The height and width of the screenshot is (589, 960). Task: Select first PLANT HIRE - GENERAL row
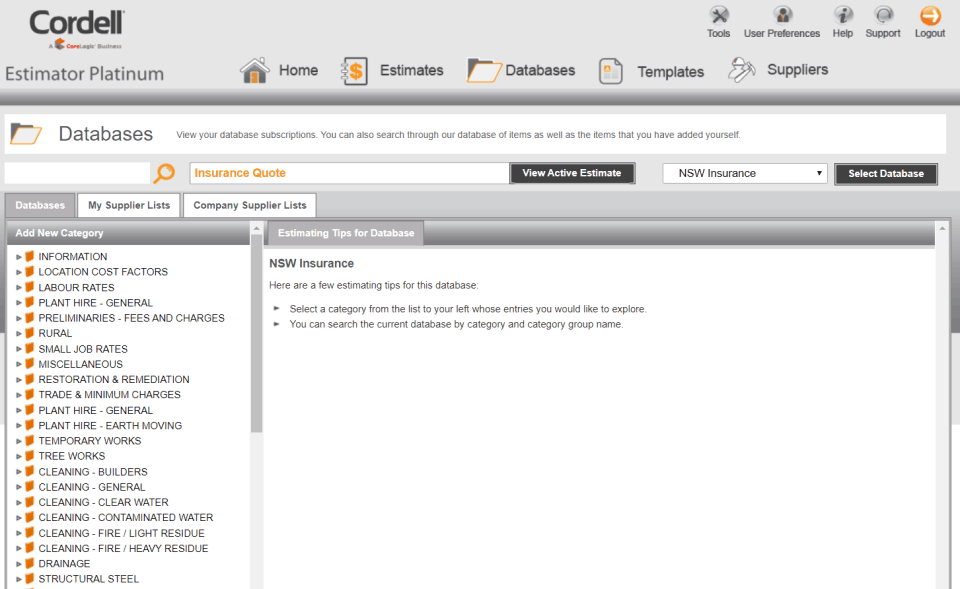coord(96,303)
